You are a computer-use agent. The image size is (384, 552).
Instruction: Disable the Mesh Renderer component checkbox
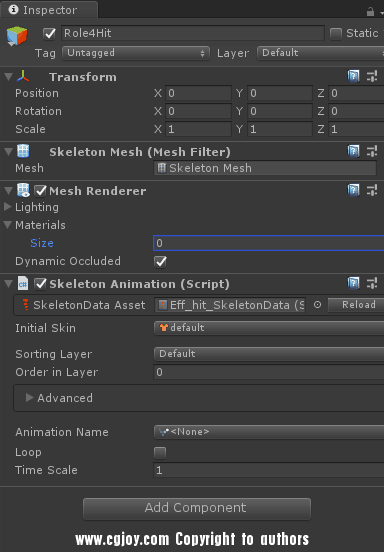[x=40, y=191]
